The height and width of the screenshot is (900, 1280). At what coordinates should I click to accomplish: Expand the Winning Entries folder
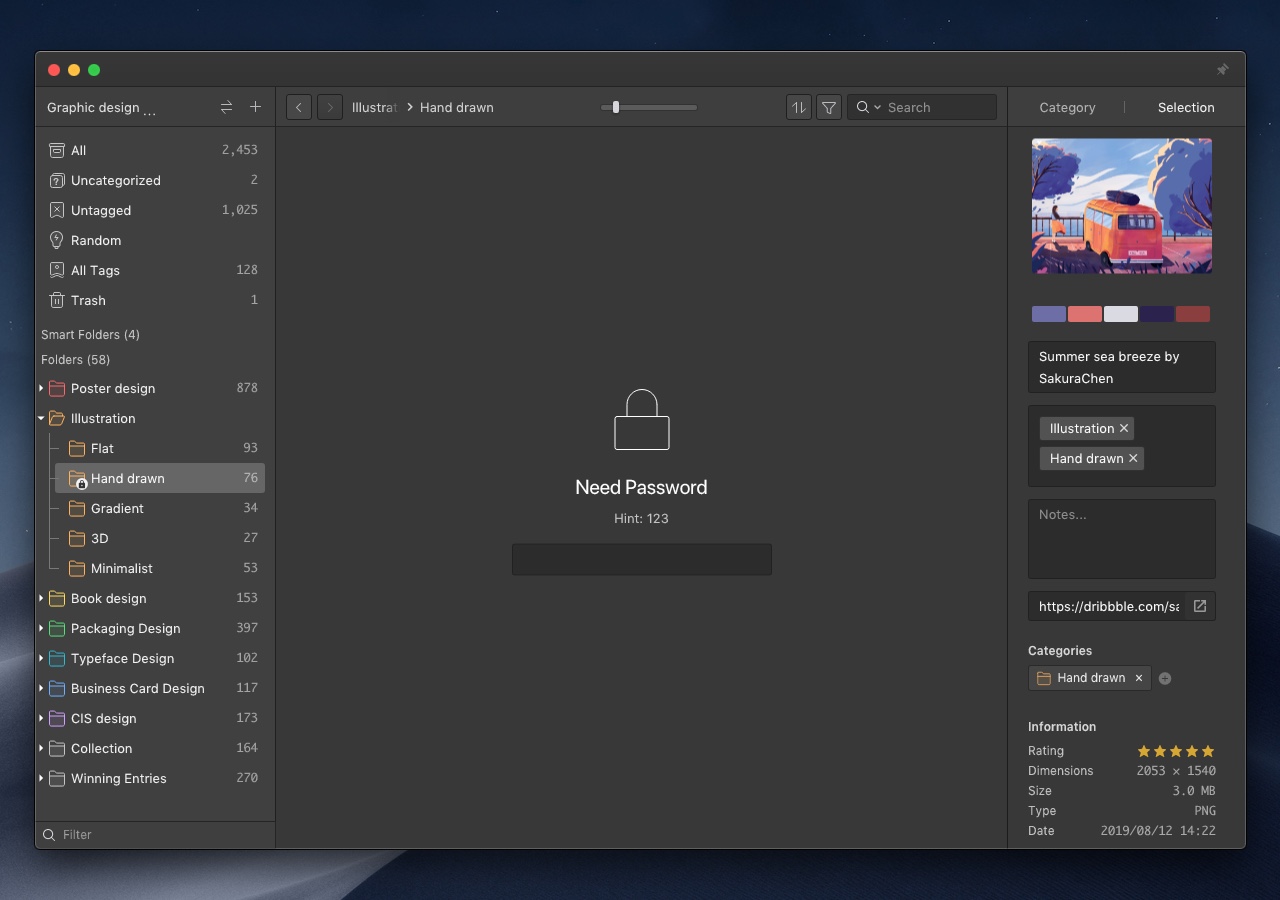[41, 778]
